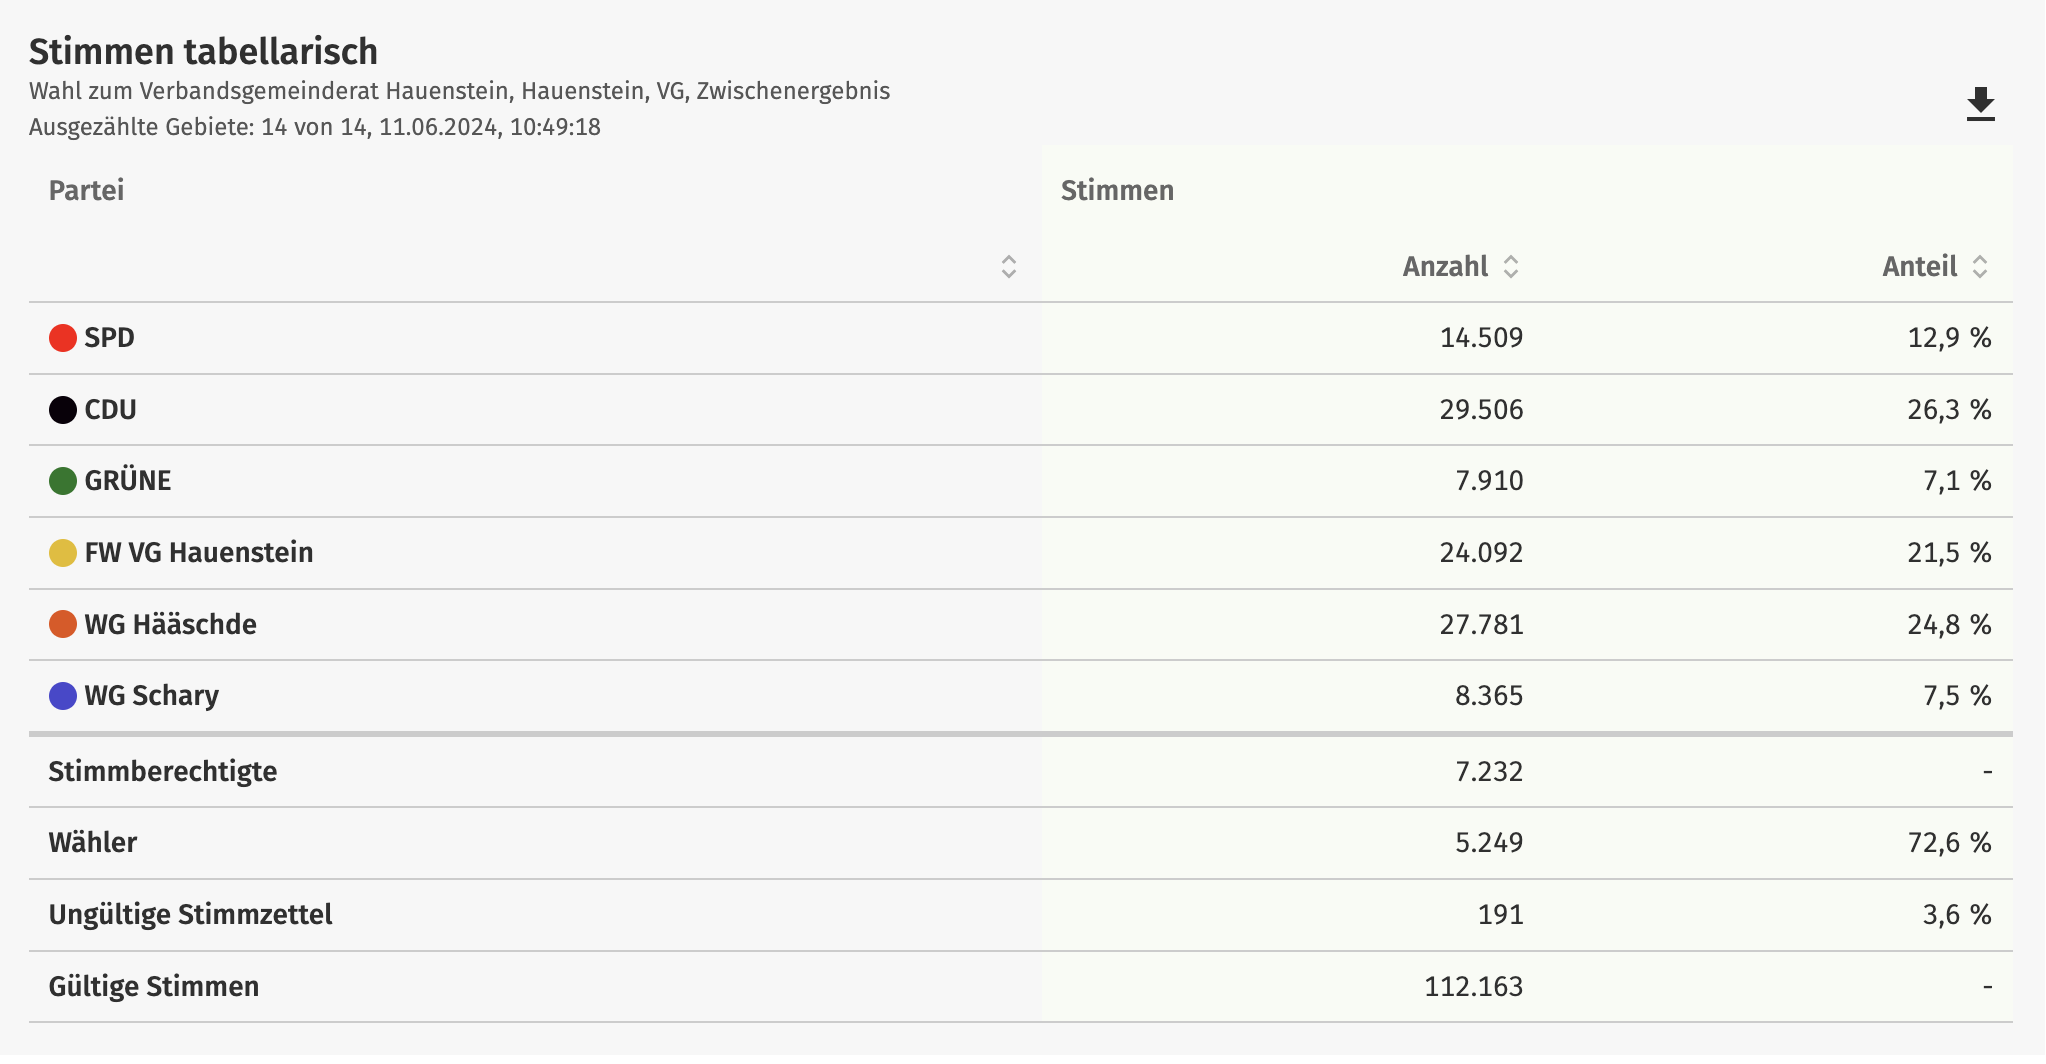Select the CDU party row label

110,410
